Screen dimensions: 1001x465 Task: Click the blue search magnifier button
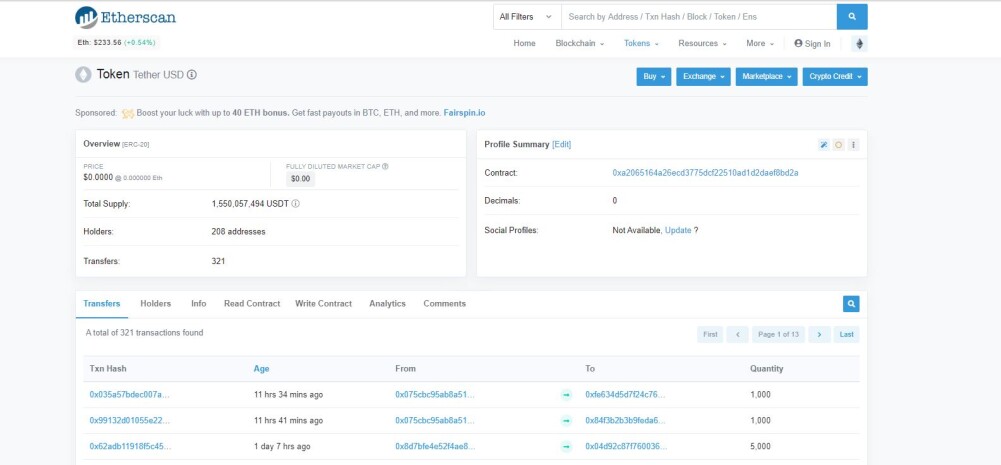coord(852,17)
